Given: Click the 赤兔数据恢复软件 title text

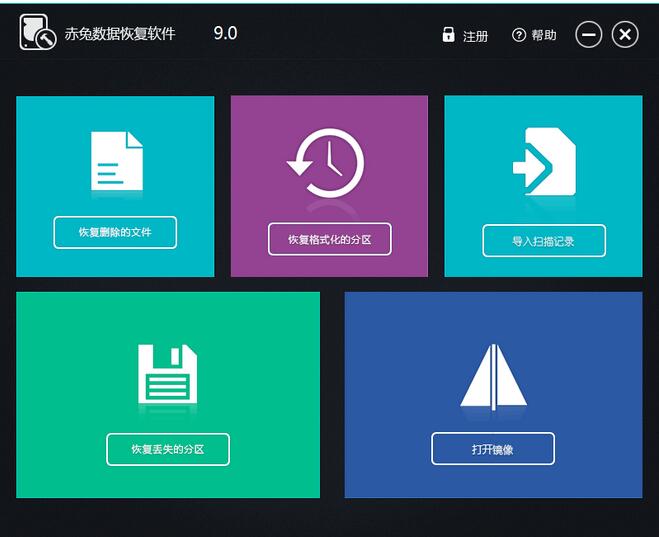Looking at the screenshot, I should click(120, 33).
